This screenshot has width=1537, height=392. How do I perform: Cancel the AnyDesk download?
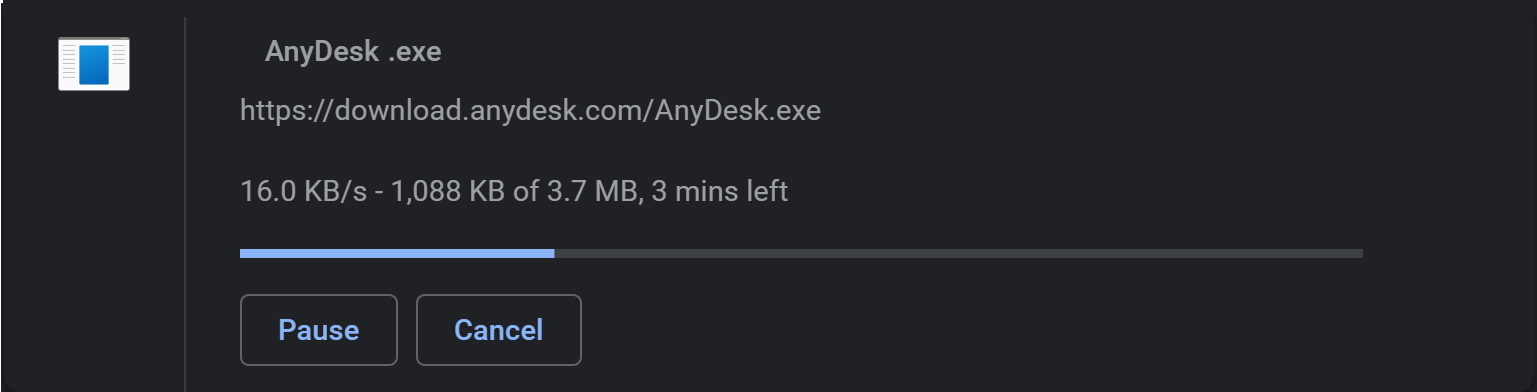[x=498, y=330]
